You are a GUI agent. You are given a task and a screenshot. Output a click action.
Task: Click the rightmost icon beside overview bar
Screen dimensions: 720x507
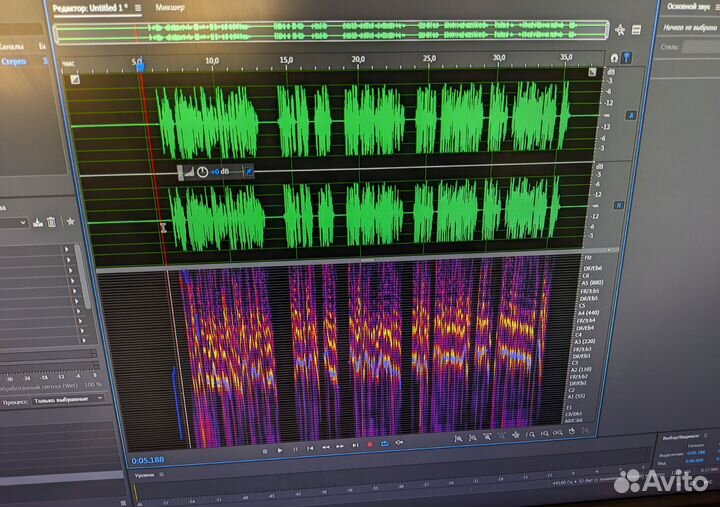click(x=636, y=30)
